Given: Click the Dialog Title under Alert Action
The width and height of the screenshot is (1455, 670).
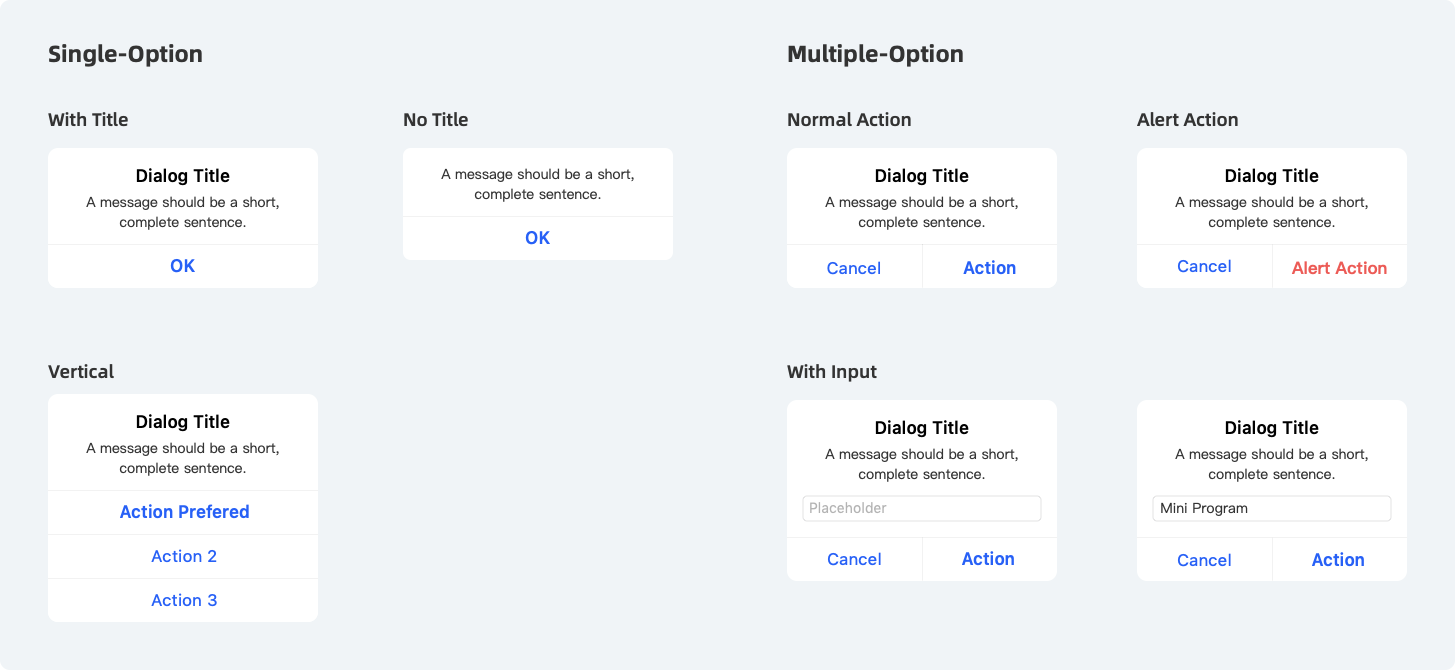Looking at the screenshot, I should tap(1271, 176).
